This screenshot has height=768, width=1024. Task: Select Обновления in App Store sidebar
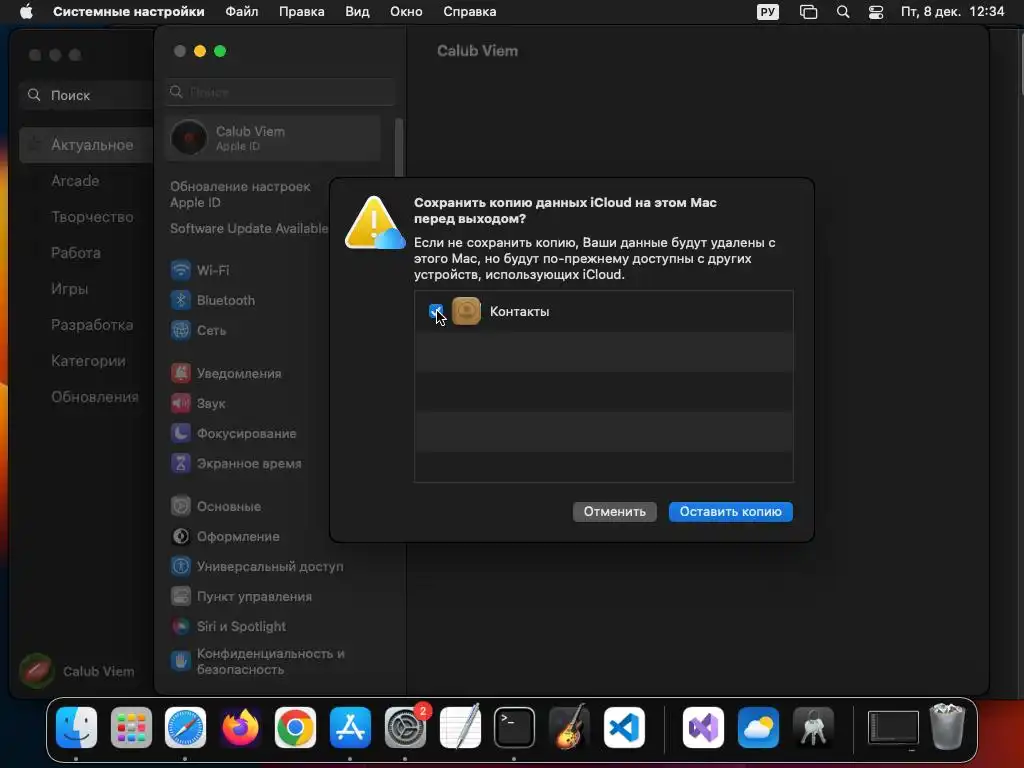click(x=95, y=396)
